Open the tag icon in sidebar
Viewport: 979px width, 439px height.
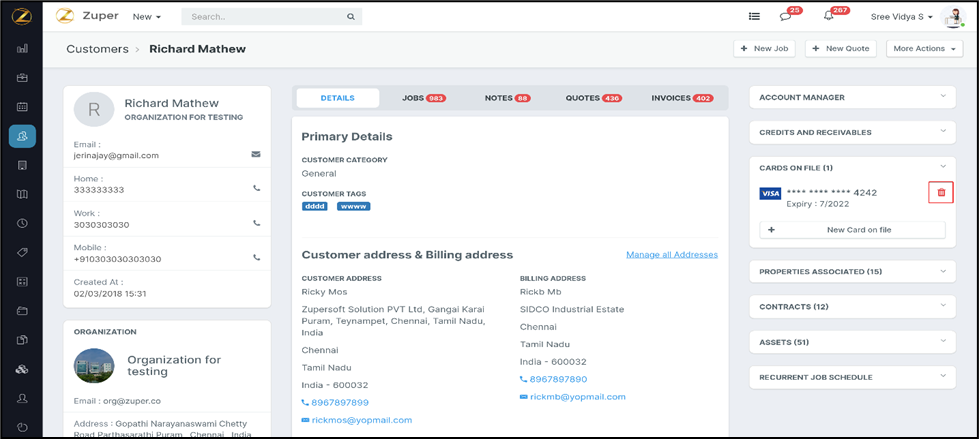[22, 253]
